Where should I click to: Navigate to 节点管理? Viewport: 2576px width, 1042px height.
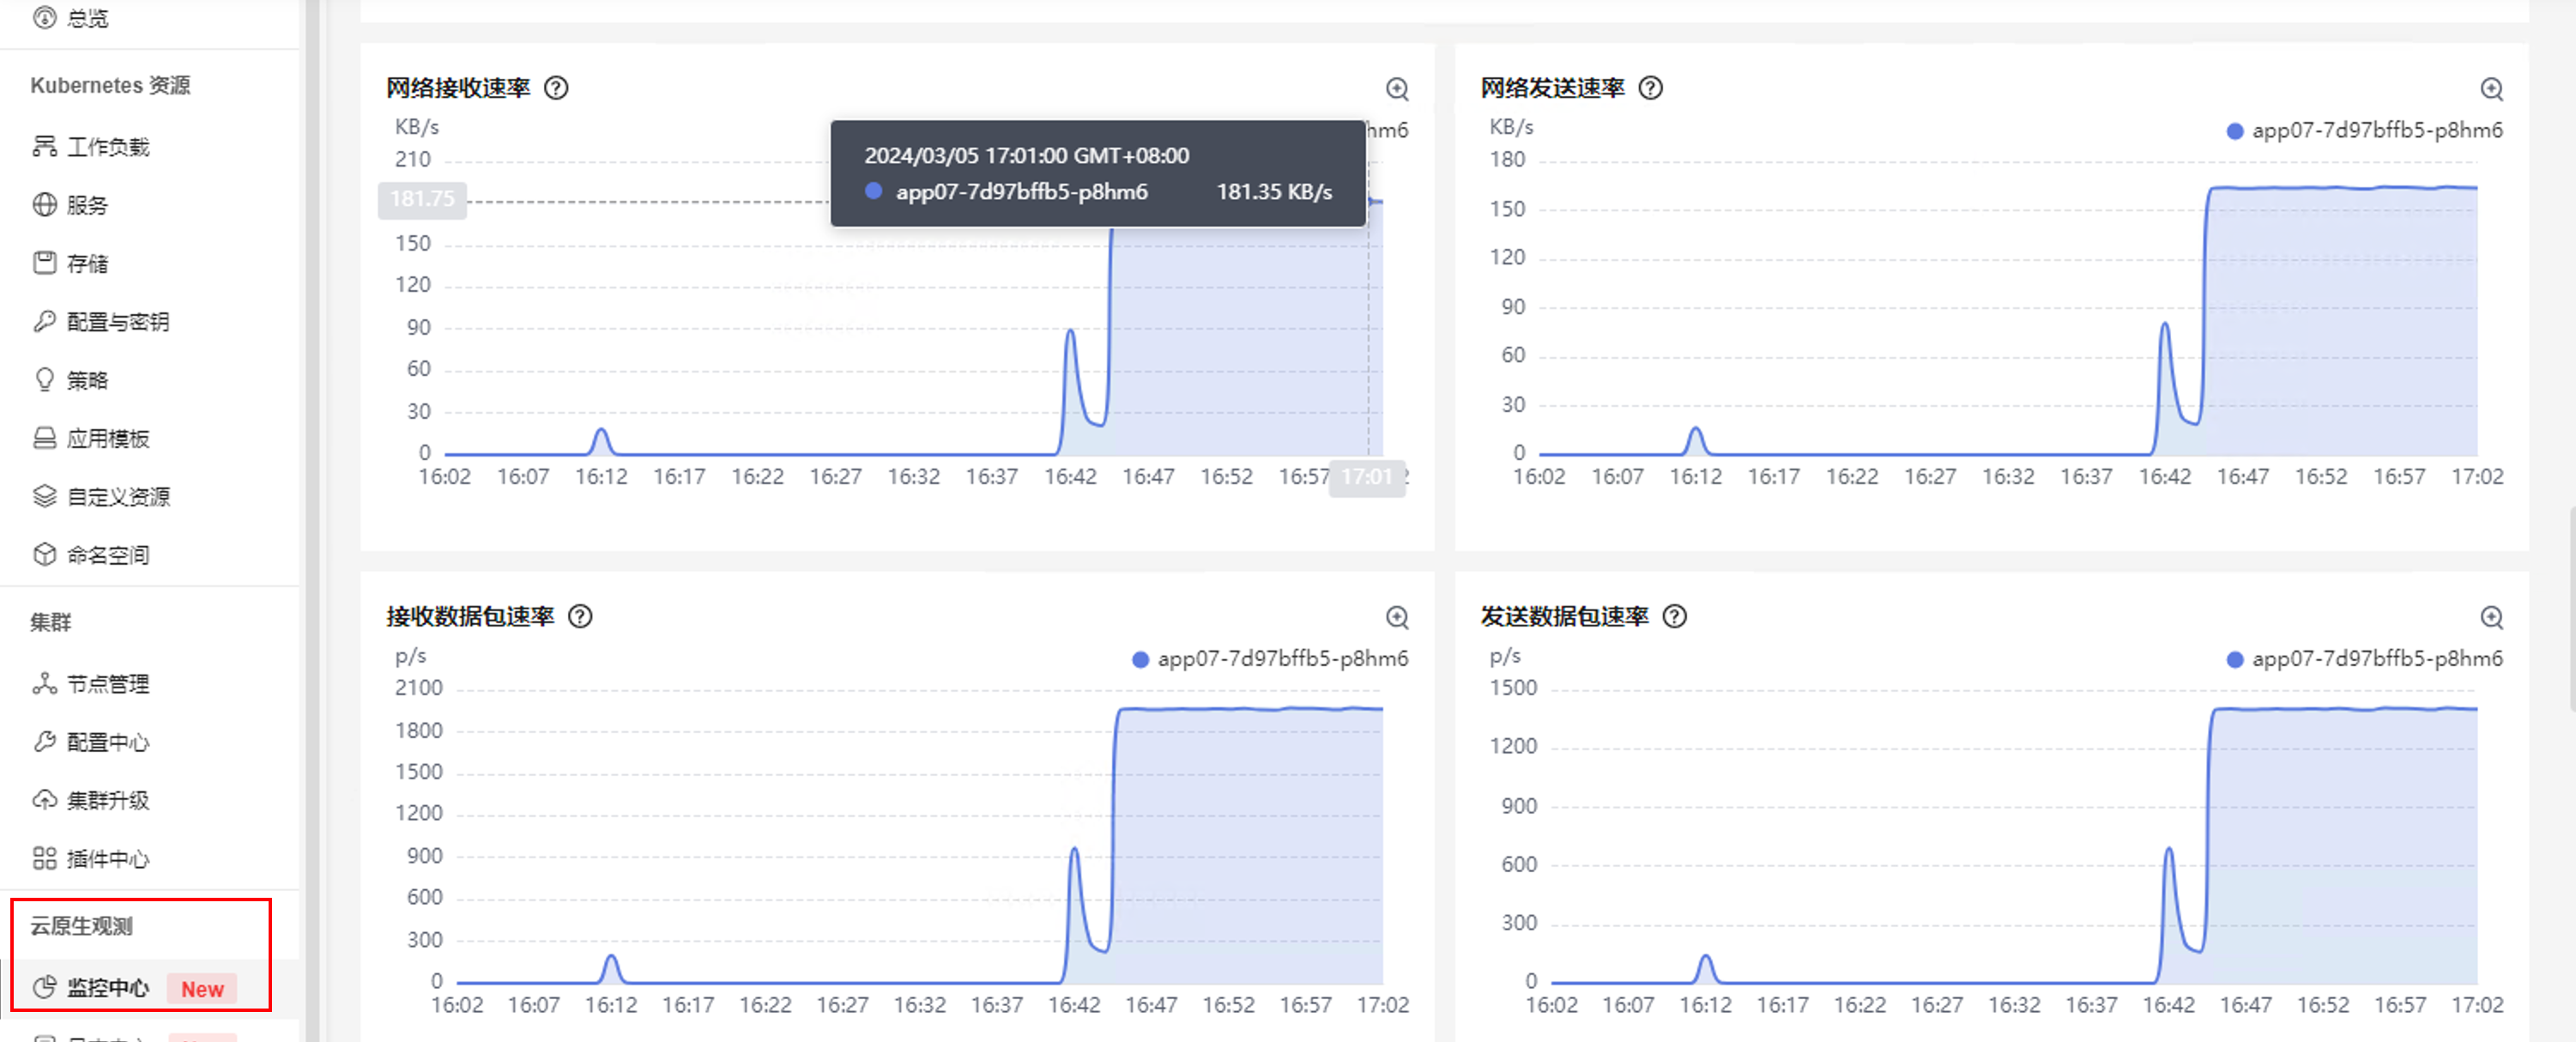pos(107,685)
